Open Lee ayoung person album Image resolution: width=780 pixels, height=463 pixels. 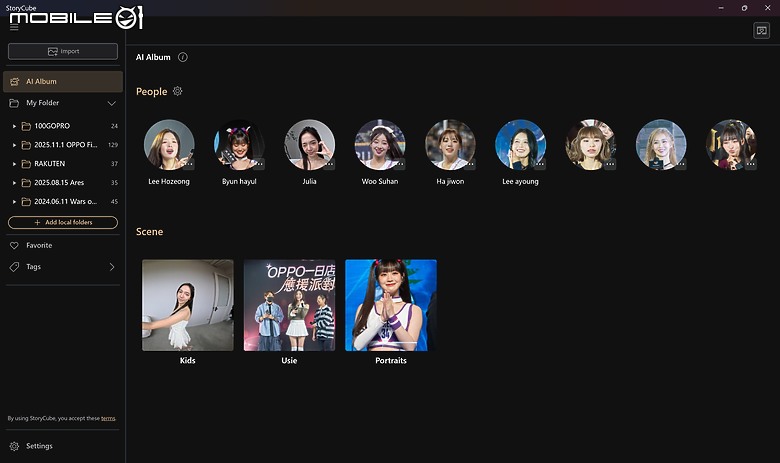click(520, 145)
